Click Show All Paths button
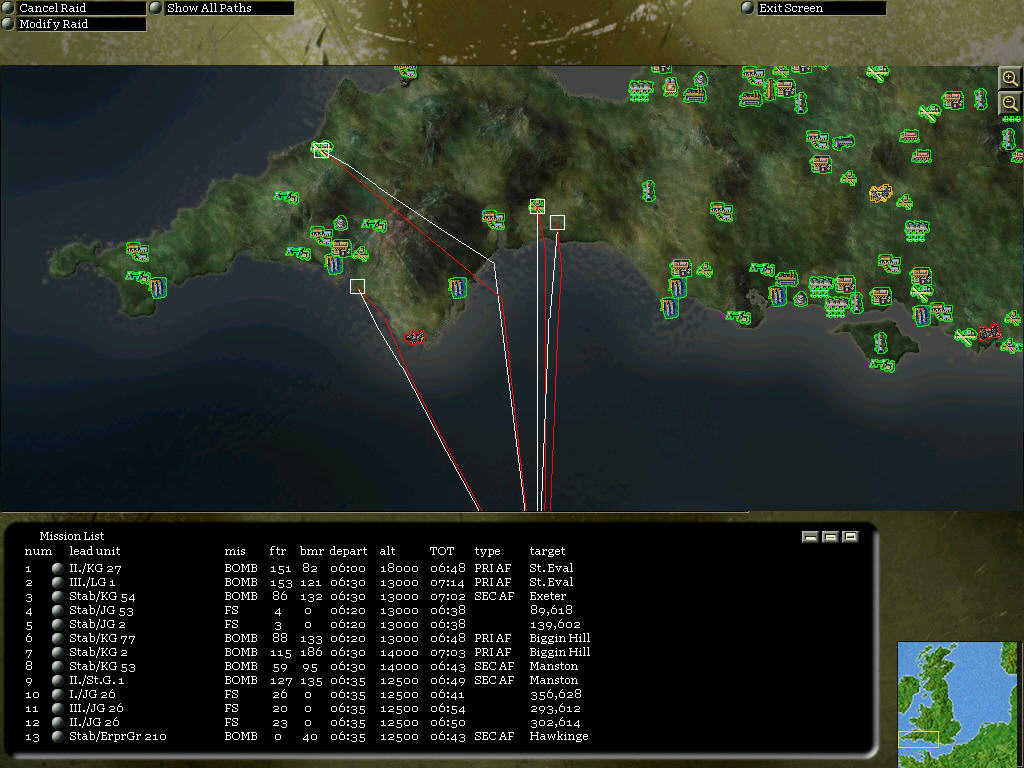 point(221,8)
